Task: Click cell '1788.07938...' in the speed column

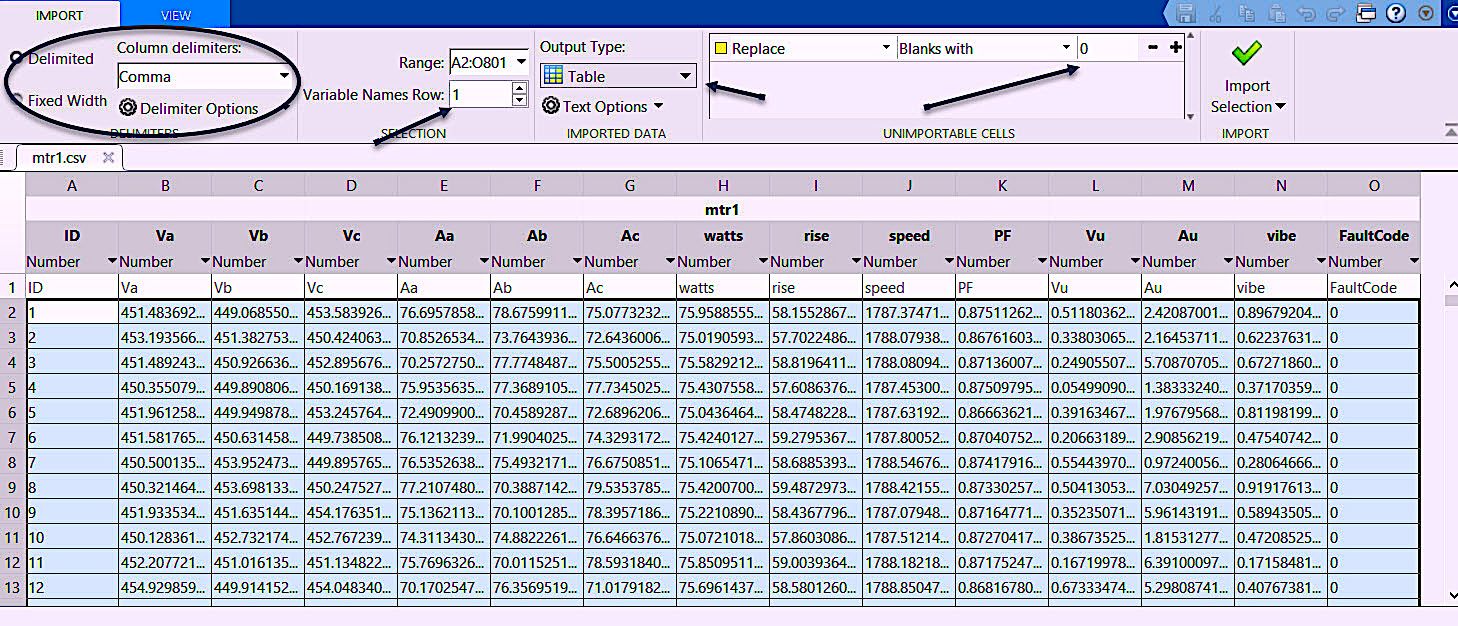Action: tap(909, 338)
